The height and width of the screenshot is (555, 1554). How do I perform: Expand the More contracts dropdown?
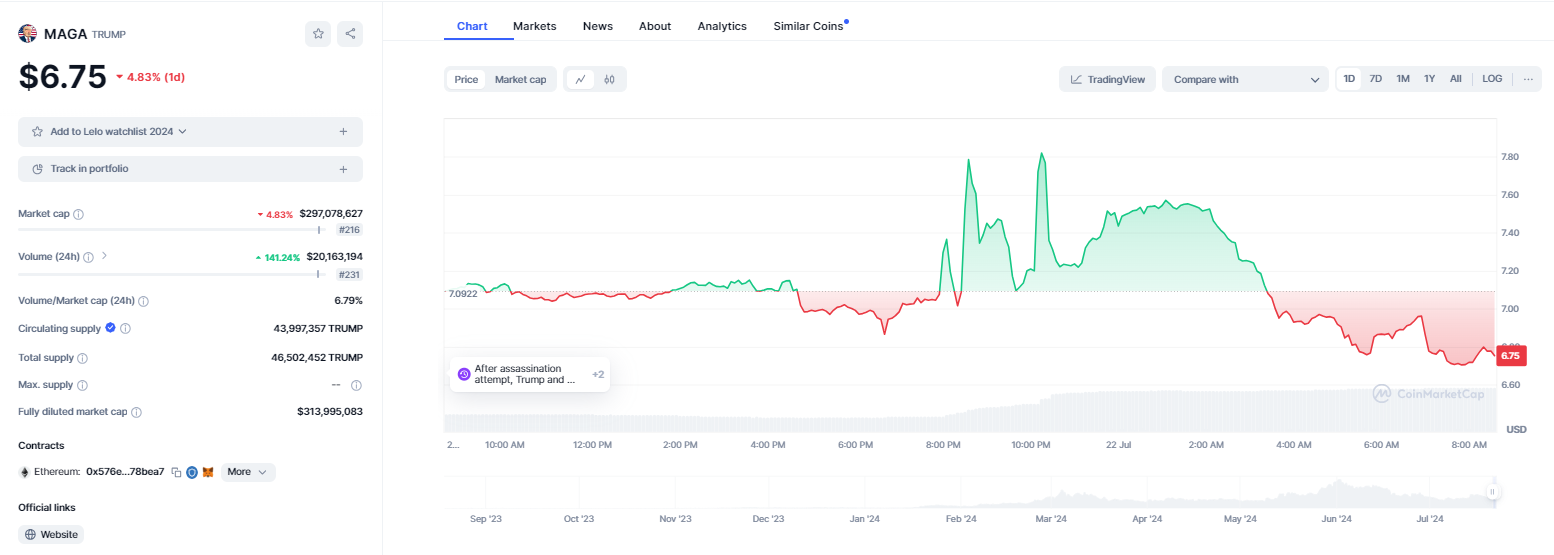click(248, 472)
